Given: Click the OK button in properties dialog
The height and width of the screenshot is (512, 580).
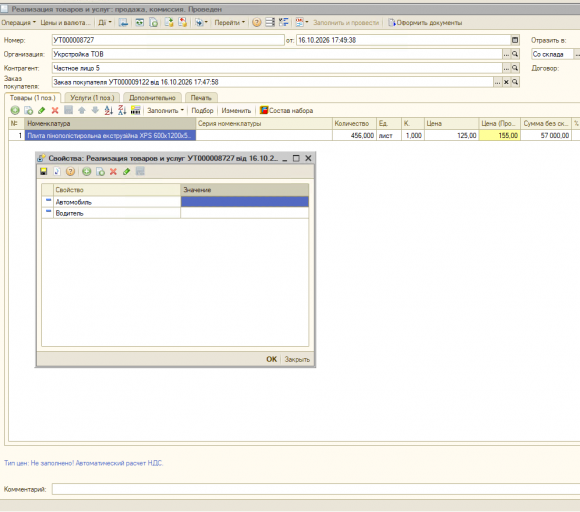Looking at the screenshot, I should point(272,359).
